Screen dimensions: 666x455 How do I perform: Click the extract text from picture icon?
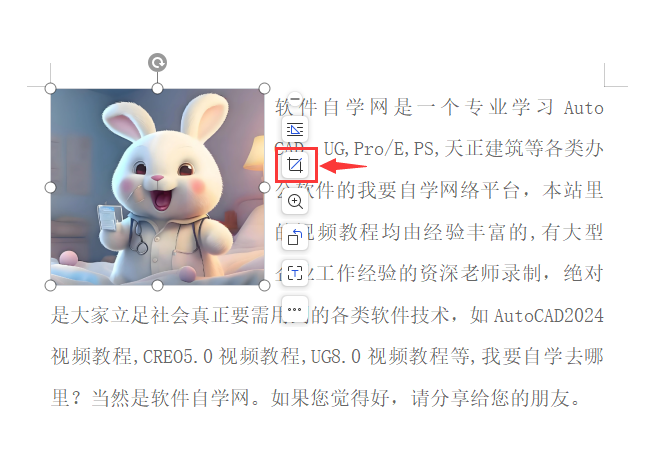pos(295,273)
